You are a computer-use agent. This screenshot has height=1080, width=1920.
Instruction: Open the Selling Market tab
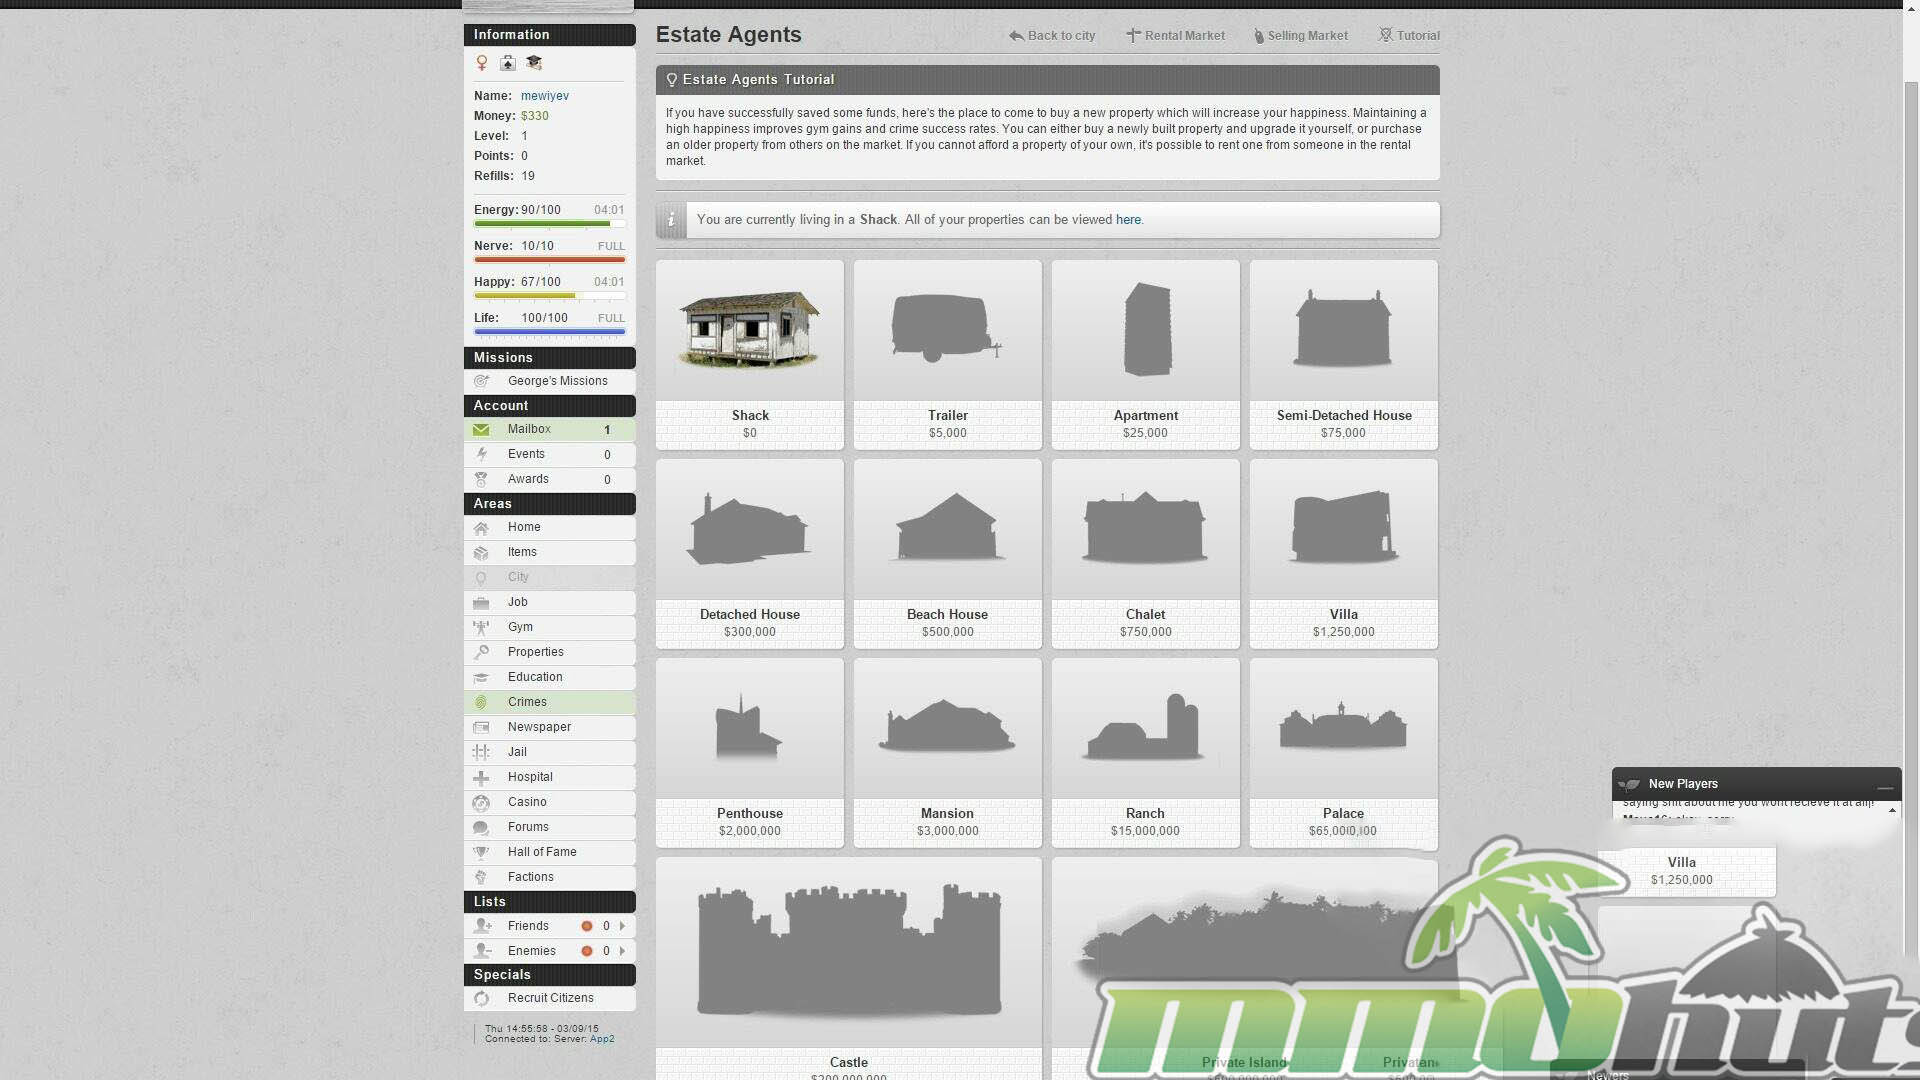[1300, 36]
